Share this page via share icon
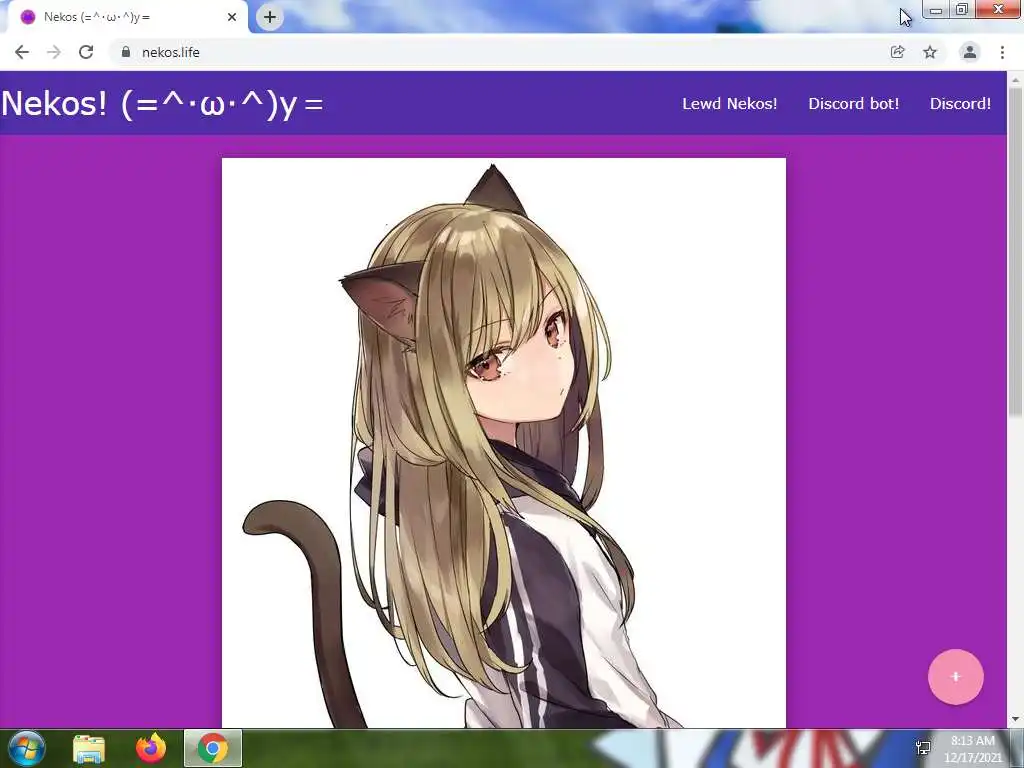 [x=897, y=52]
